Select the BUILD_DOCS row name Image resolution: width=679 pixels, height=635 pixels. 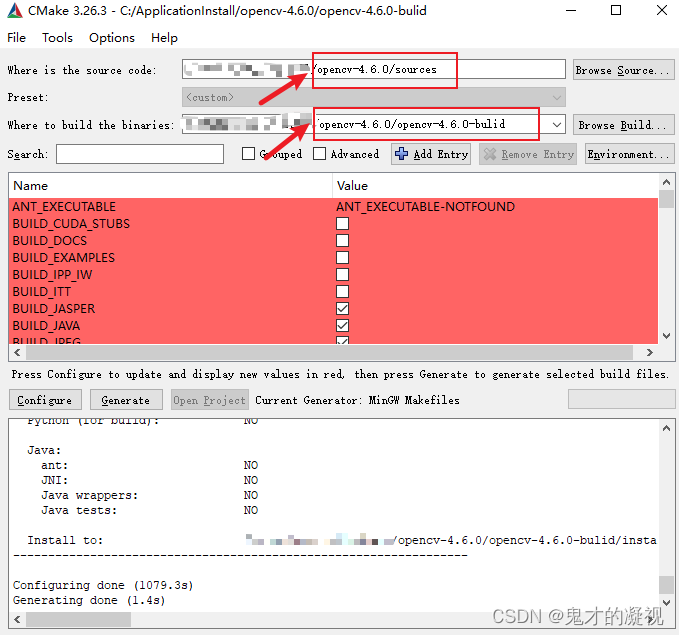click(50, 240)
